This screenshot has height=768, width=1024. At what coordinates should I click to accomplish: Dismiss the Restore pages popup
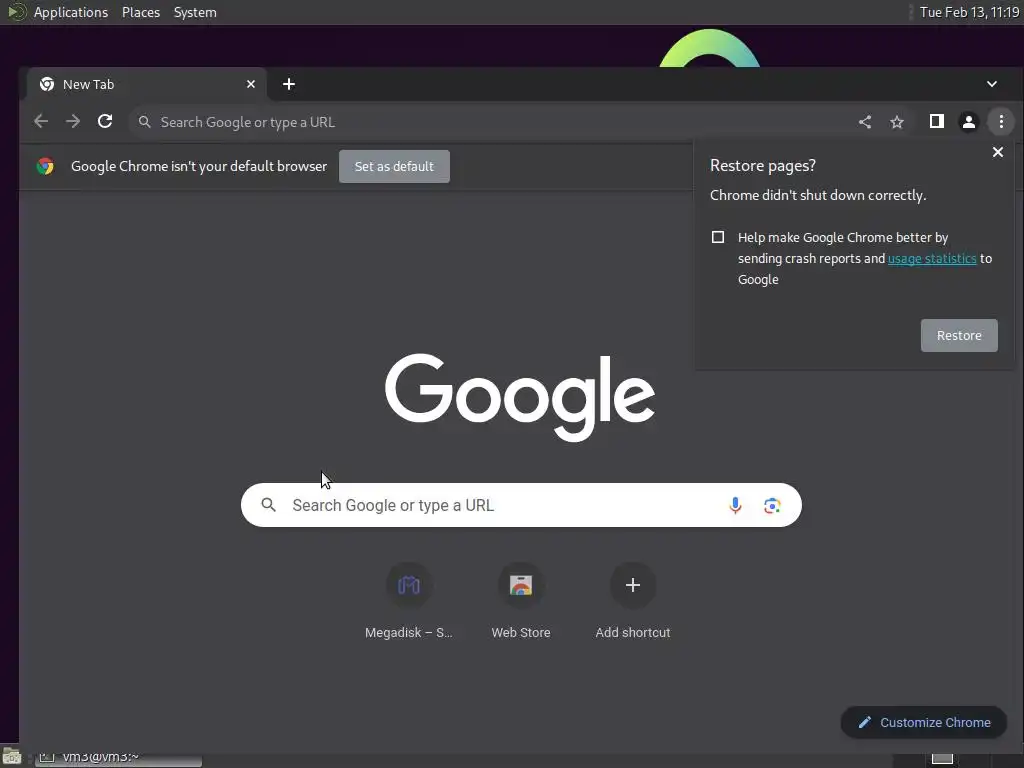click(x=998, y=152)
